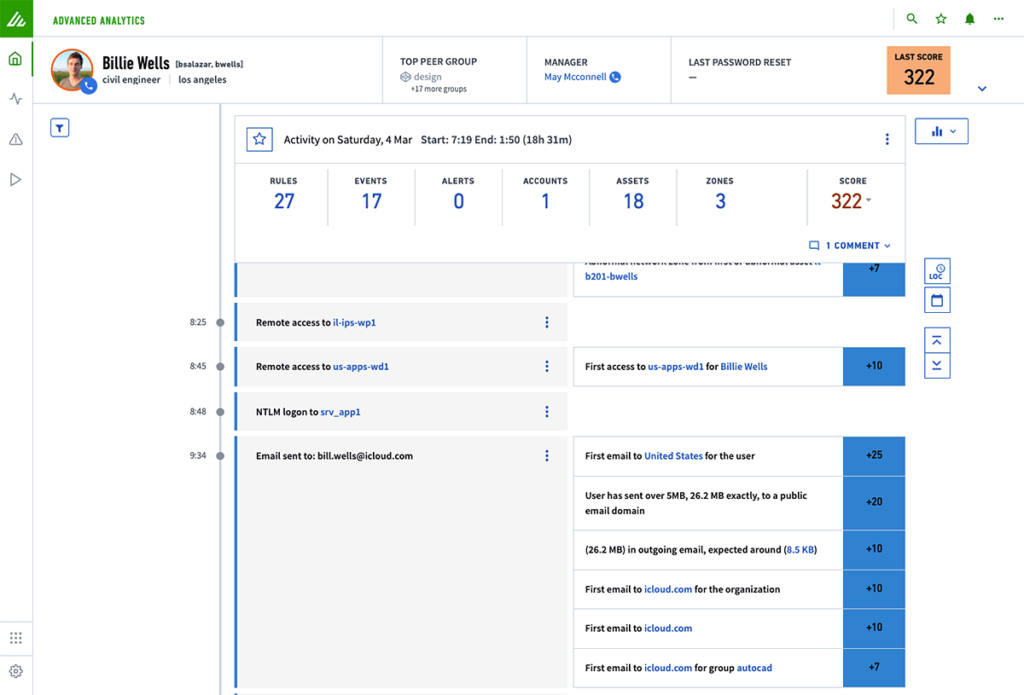Expand the 1 Comment dropdown

[x=849, y=245]
